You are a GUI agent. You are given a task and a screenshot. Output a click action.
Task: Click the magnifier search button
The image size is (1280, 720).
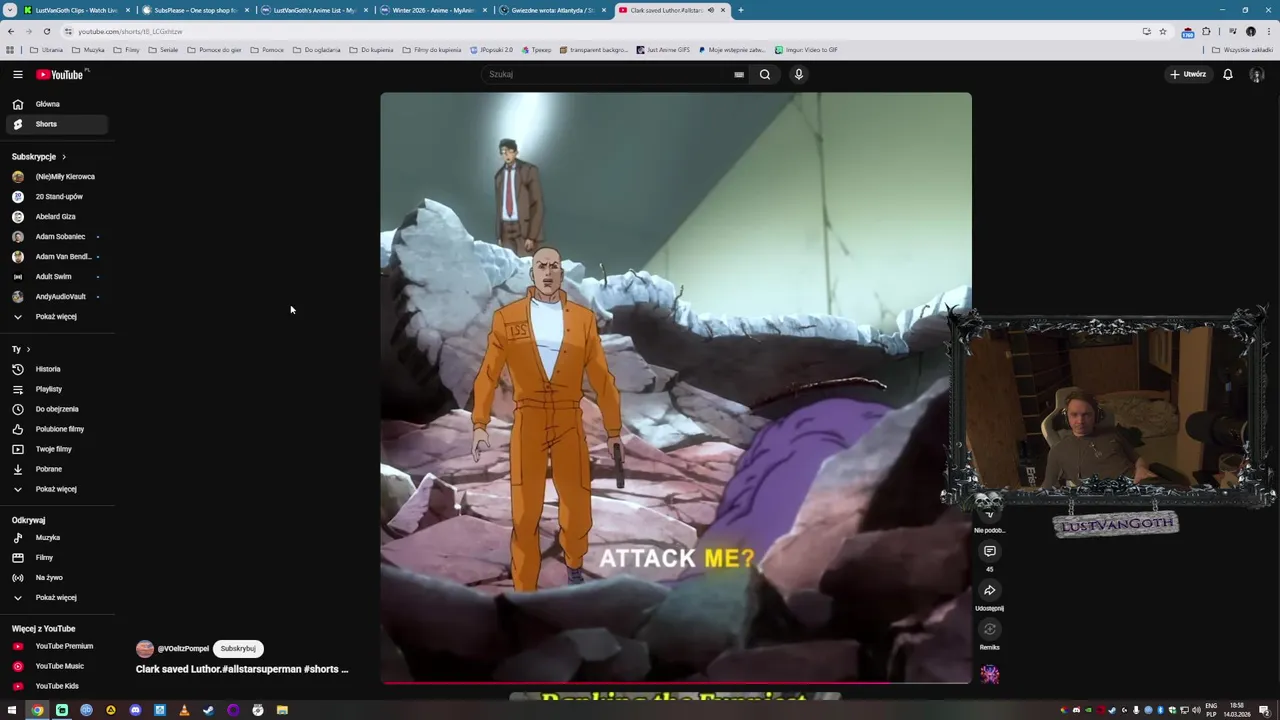pos(765,74)
